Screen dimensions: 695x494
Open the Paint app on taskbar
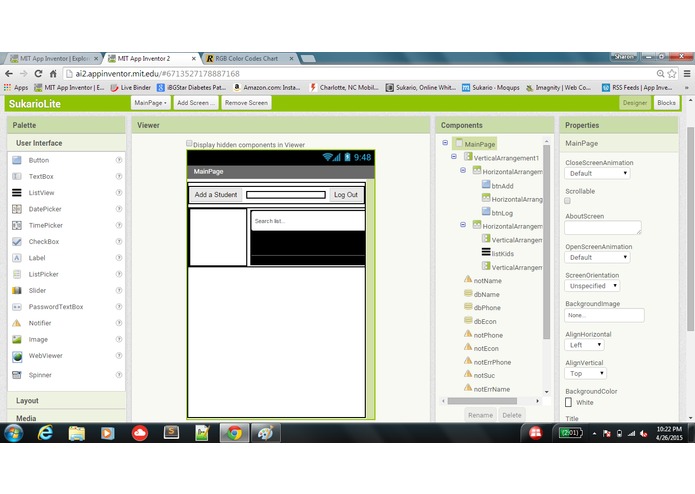coord(266,433)
